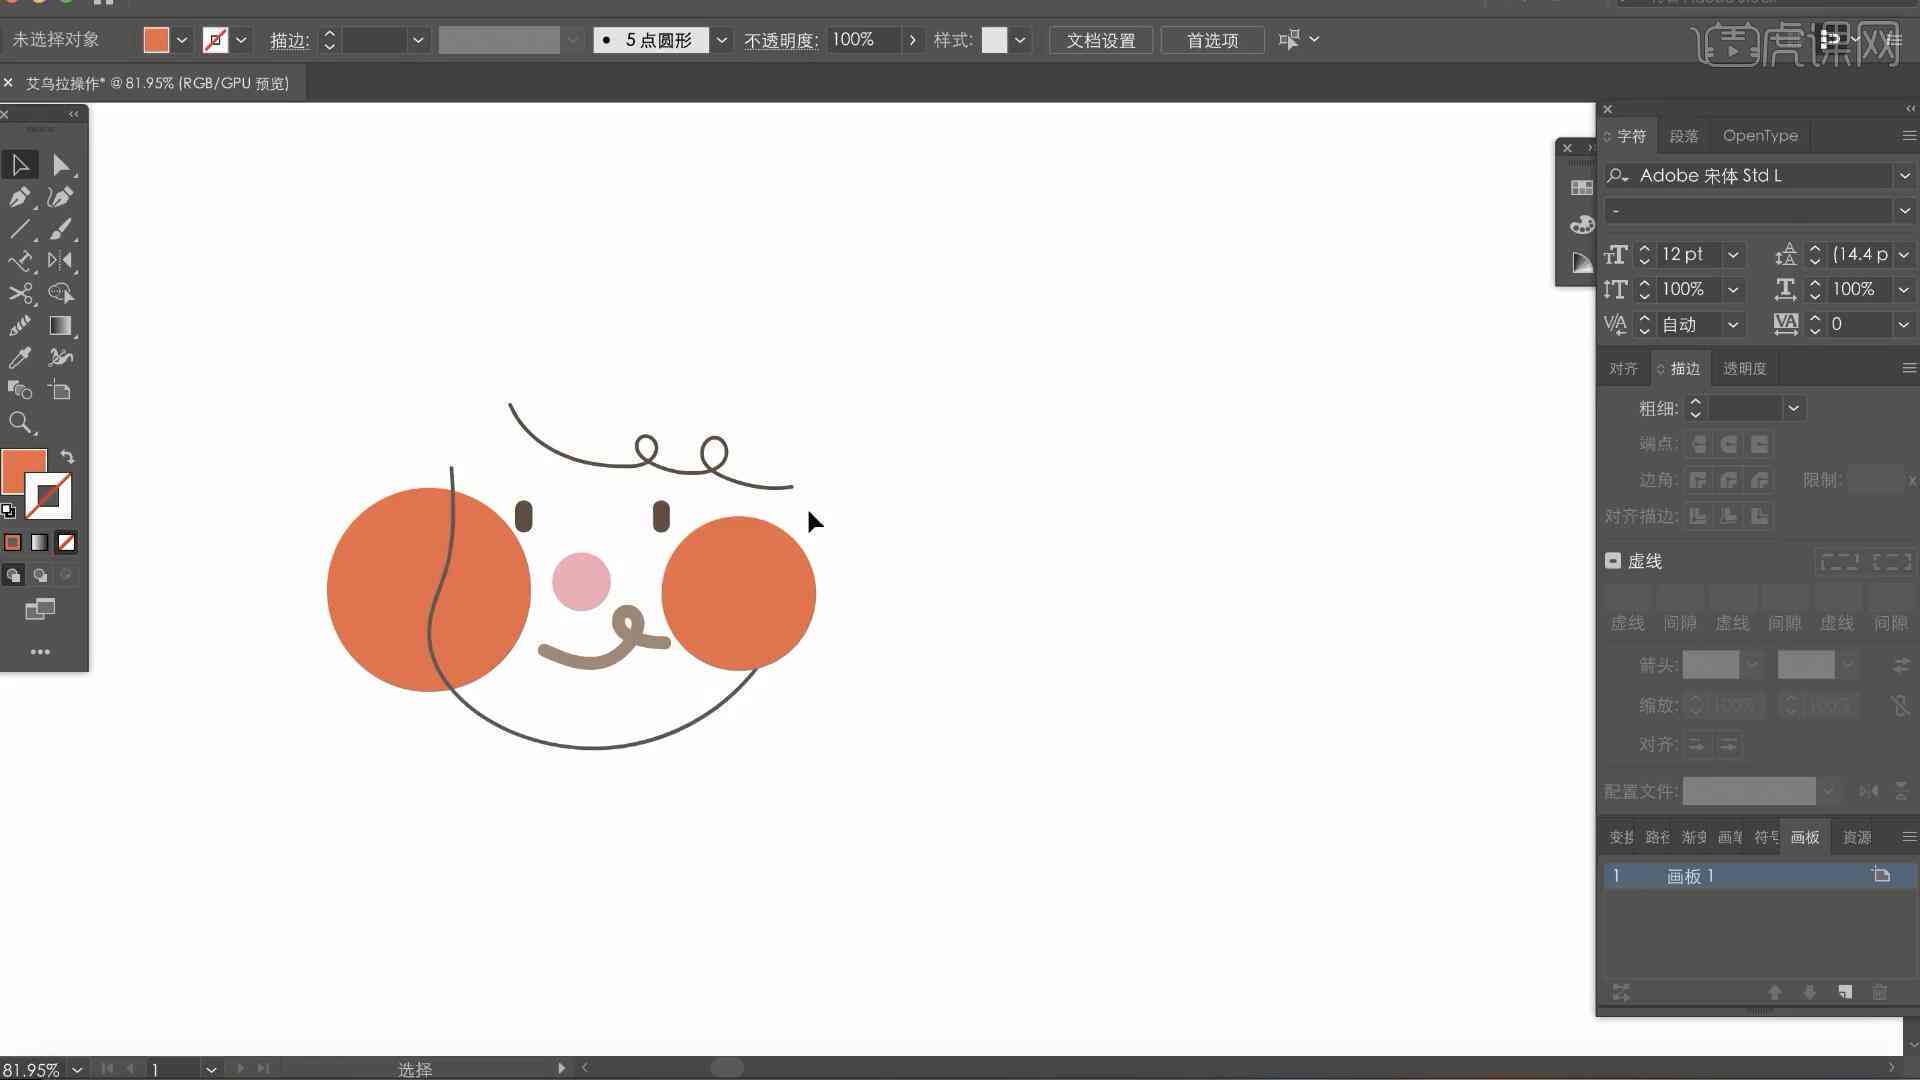Enable Draw Behind mode
The width and height of the screenshot is (1920, 1080).
click(40, 575)
